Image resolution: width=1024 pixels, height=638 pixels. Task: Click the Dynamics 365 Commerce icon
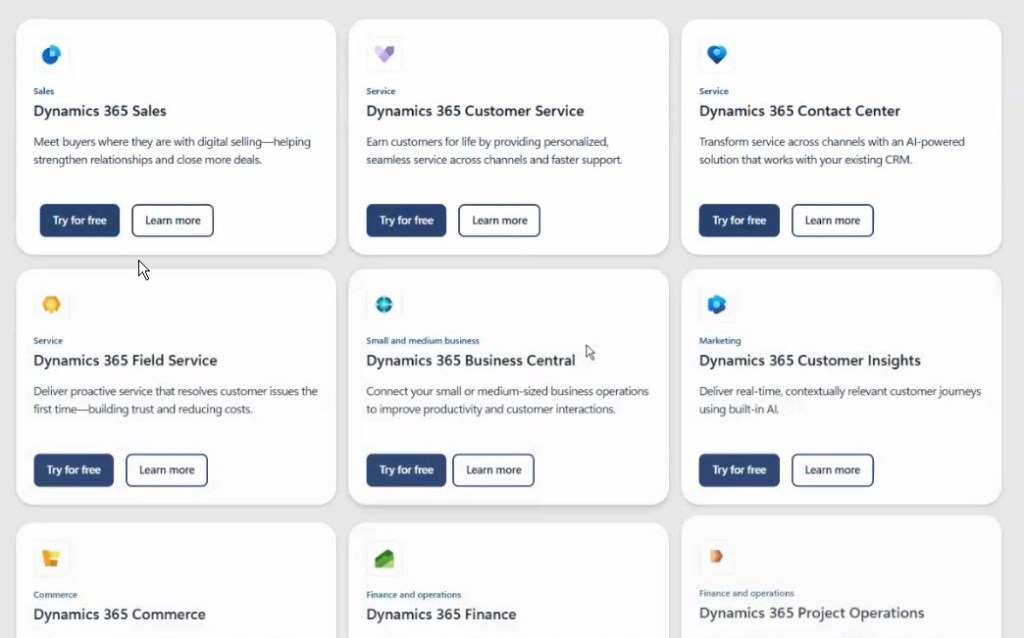[50, 558]
